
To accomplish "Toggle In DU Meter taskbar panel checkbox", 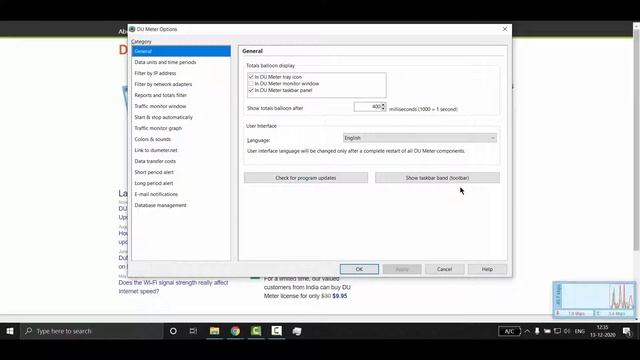I will pos(251,90).
